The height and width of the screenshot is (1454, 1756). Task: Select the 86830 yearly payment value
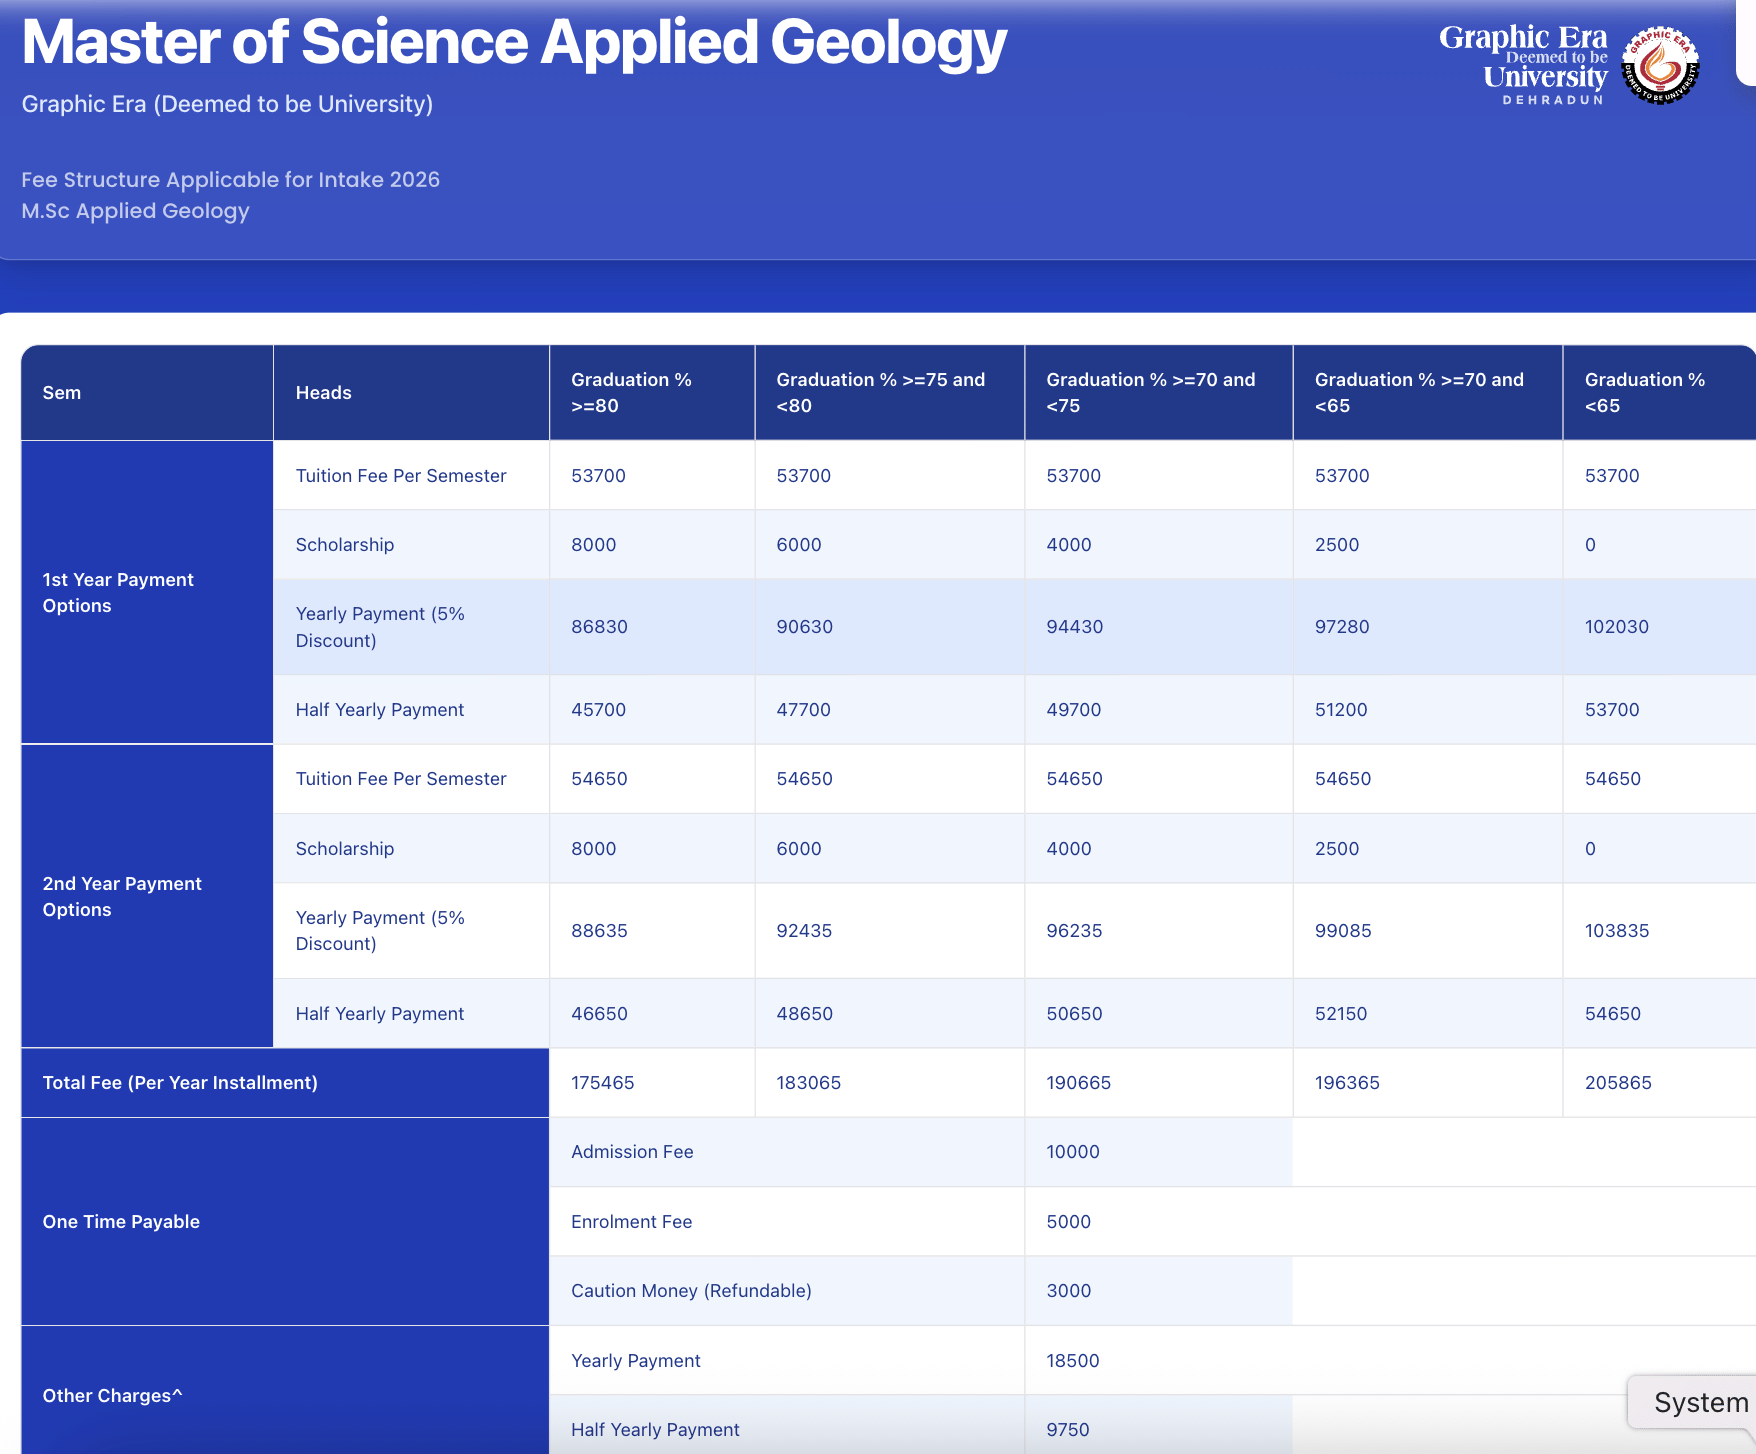point(599,627)
